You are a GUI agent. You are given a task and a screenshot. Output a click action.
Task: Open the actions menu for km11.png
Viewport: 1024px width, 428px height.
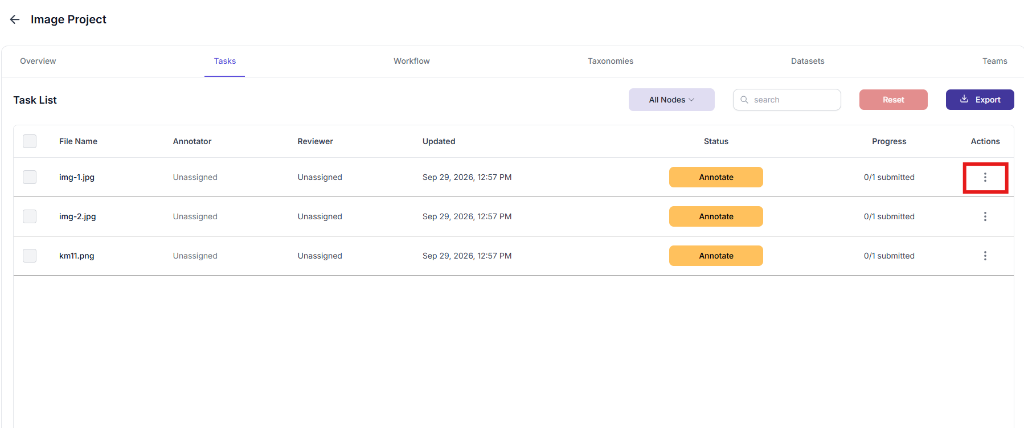click(985, 256)
